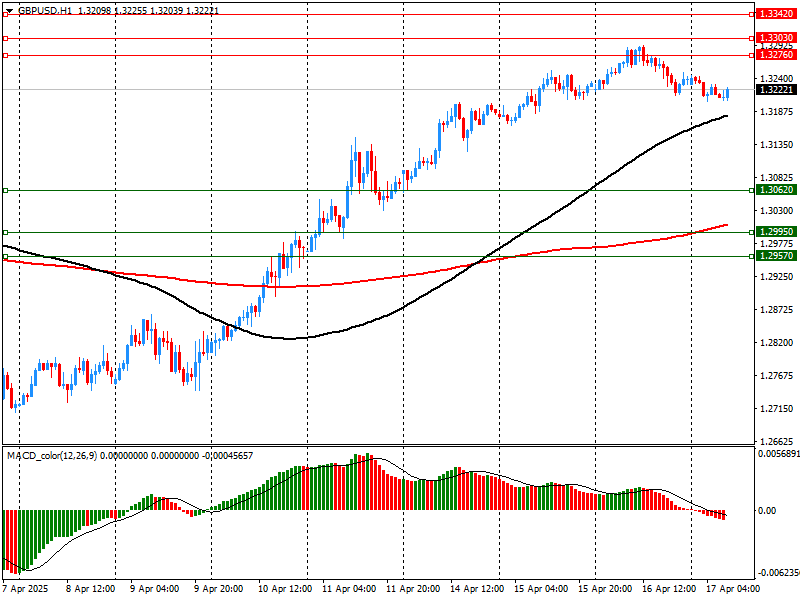Click the GBPUSD,H1 chart title text

(44, 8)
